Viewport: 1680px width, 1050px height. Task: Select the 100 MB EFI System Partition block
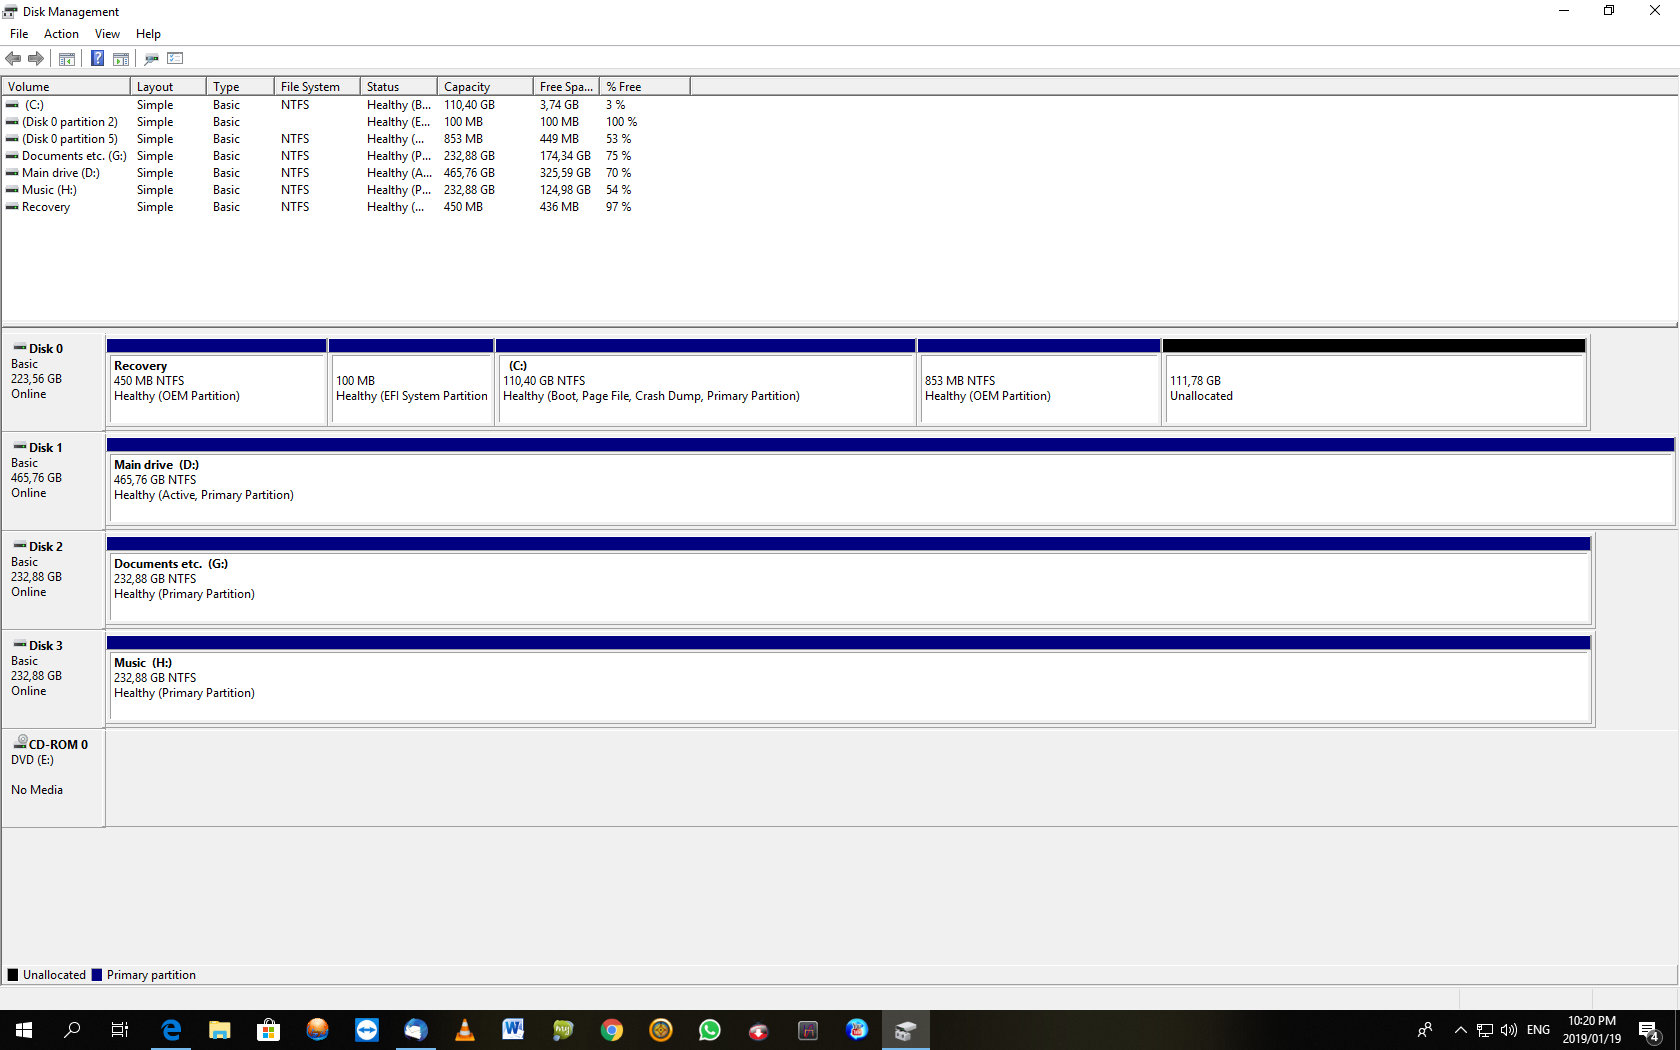pos(412,382)
